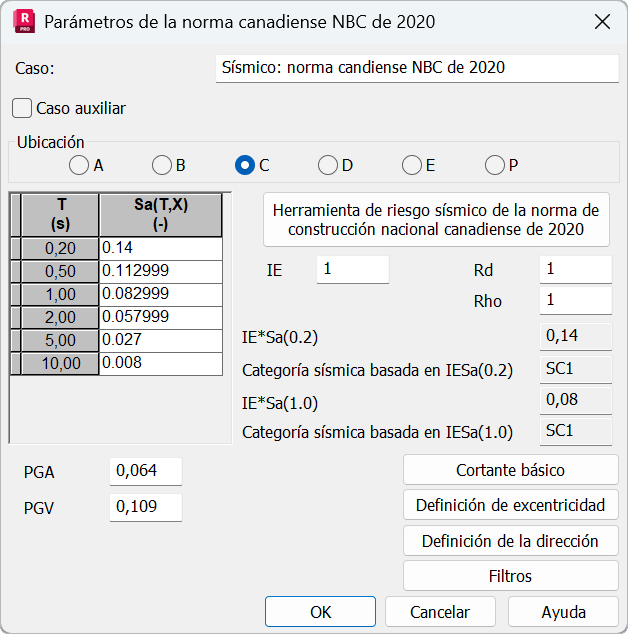The image size is (628, 634).
Task: Open the Cortante básico settings
Action: click(x=510, y=470)
